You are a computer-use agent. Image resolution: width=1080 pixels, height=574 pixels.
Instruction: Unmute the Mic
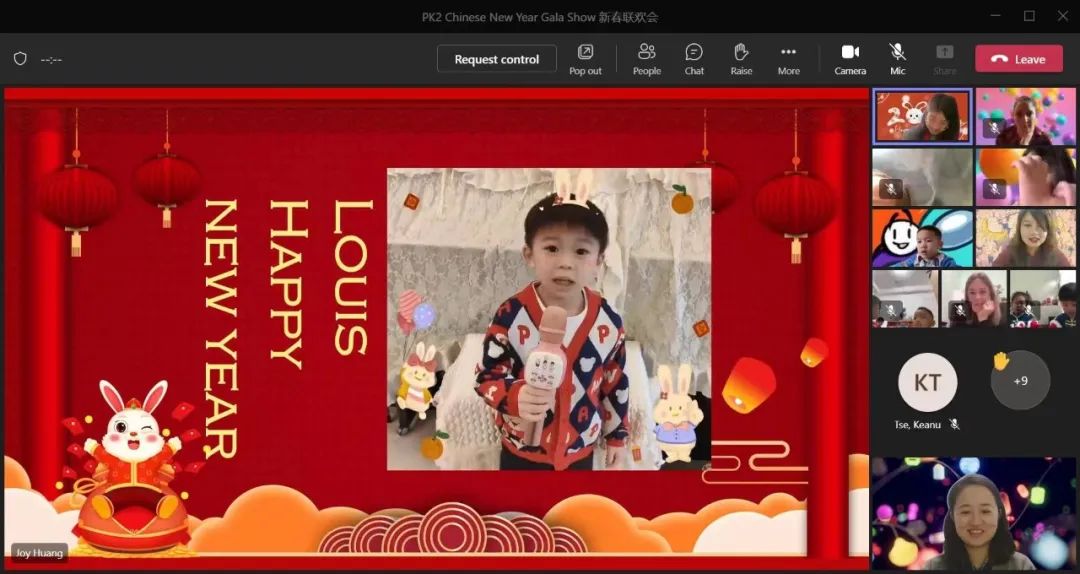click(897, 59)
